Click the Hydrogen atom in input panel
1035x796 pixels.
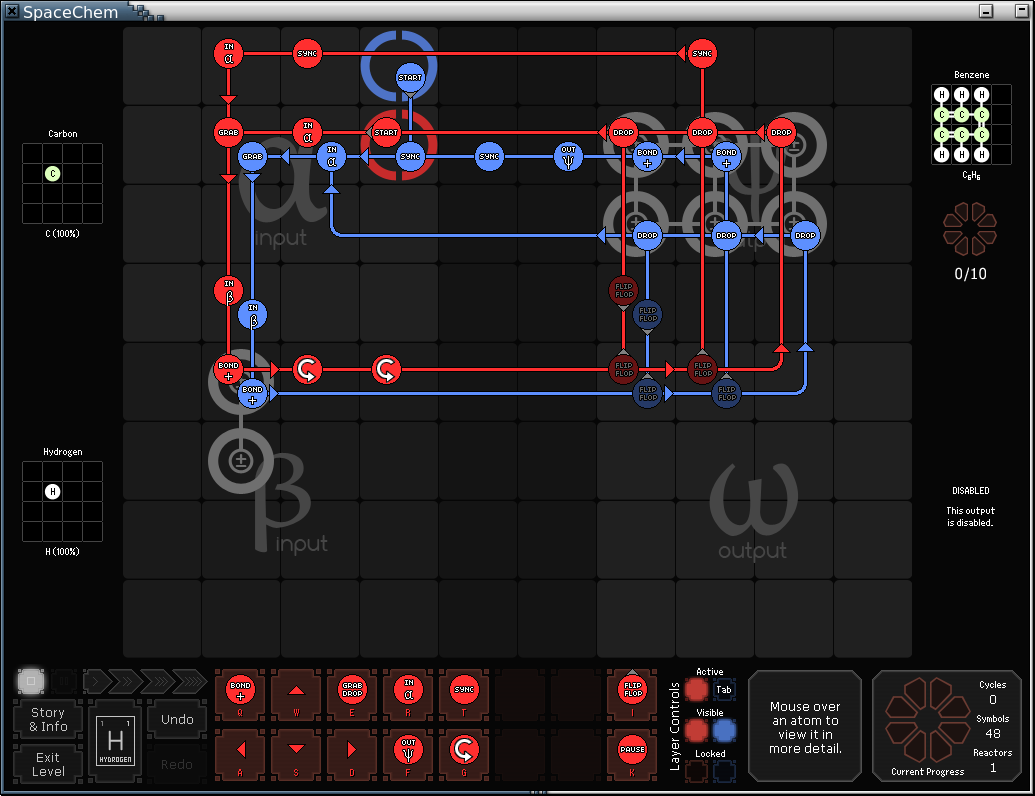(x=53, y=492)
